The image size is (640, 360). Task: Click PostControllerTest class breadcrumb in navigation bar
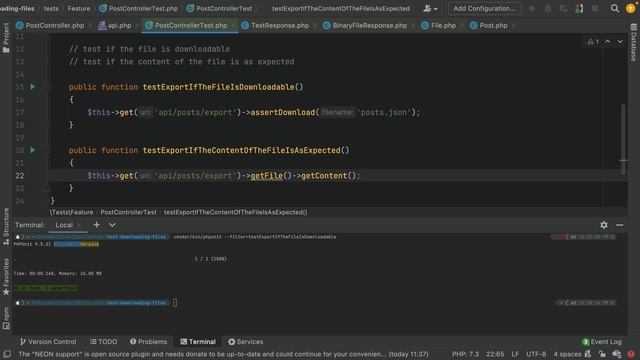point(219,8)
